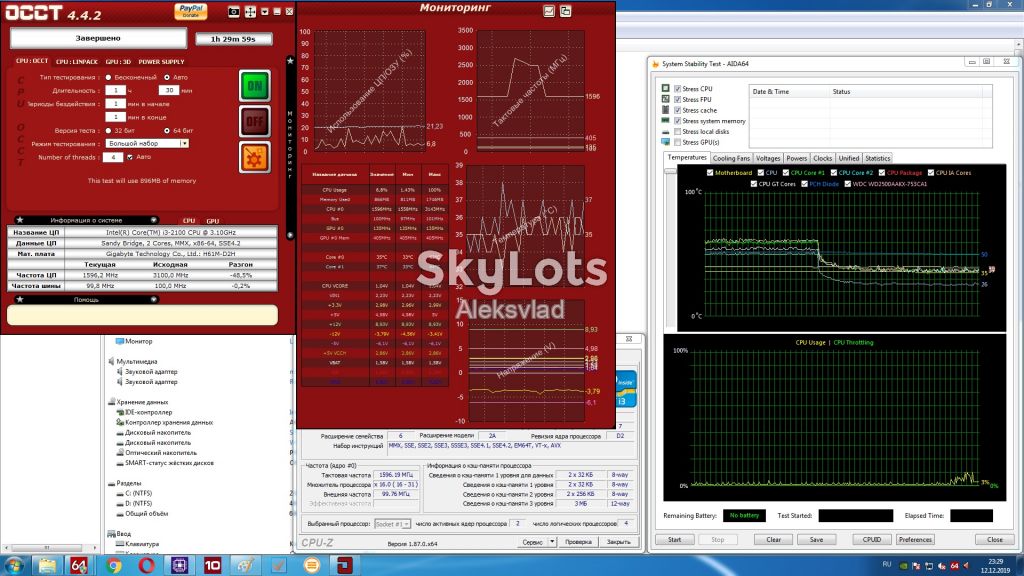Select the Бесконечный test type radio button

(x=108, y=77)
